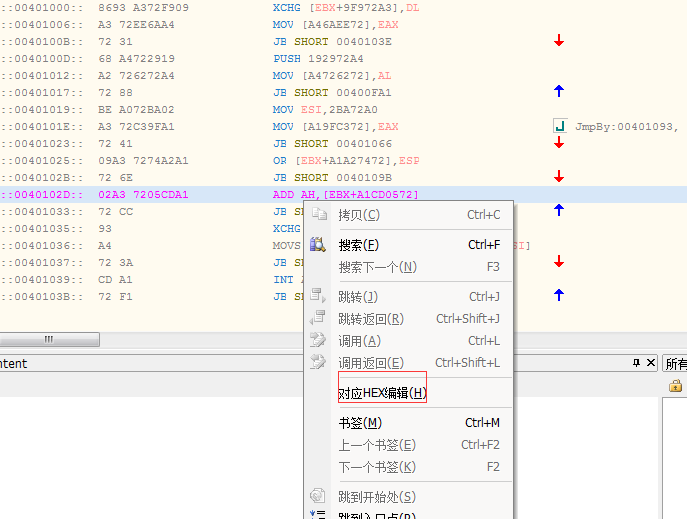Click the 所有 tab at the right edge
Viewport: 687px width, 519px height.
click(676, 364)
